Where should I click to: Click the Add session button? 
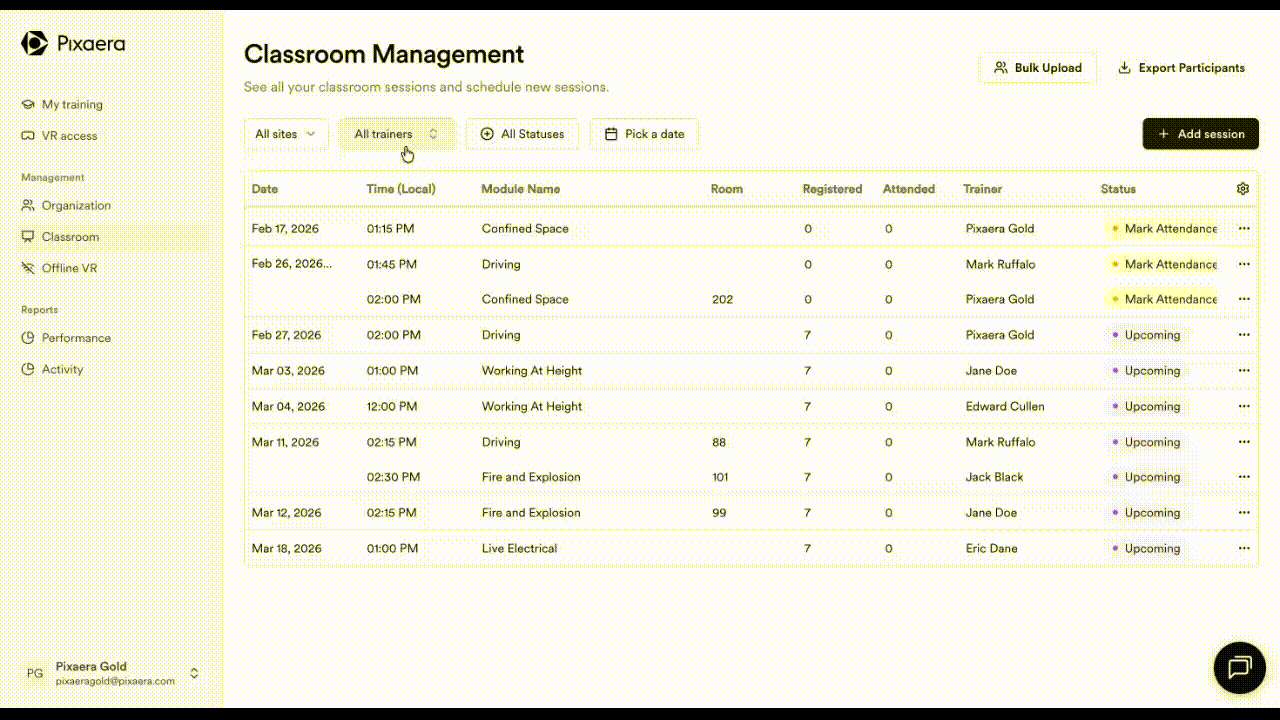click(1200, 134)
